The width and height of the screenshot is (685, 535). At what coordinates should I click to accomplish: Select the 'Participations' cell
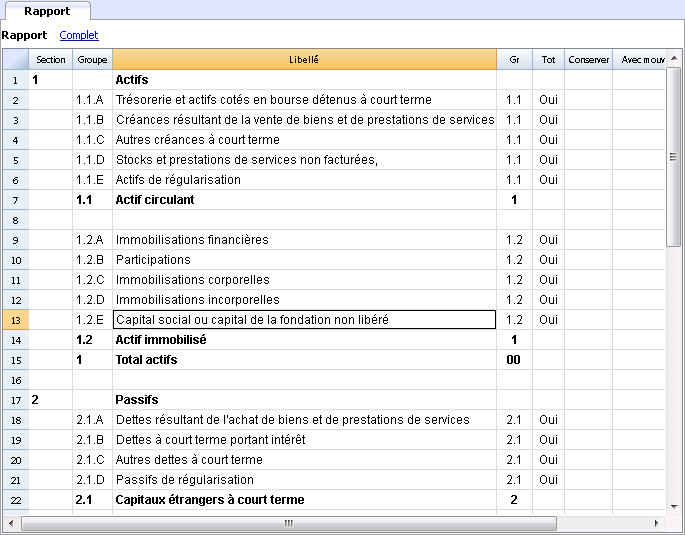coord(304,260)
